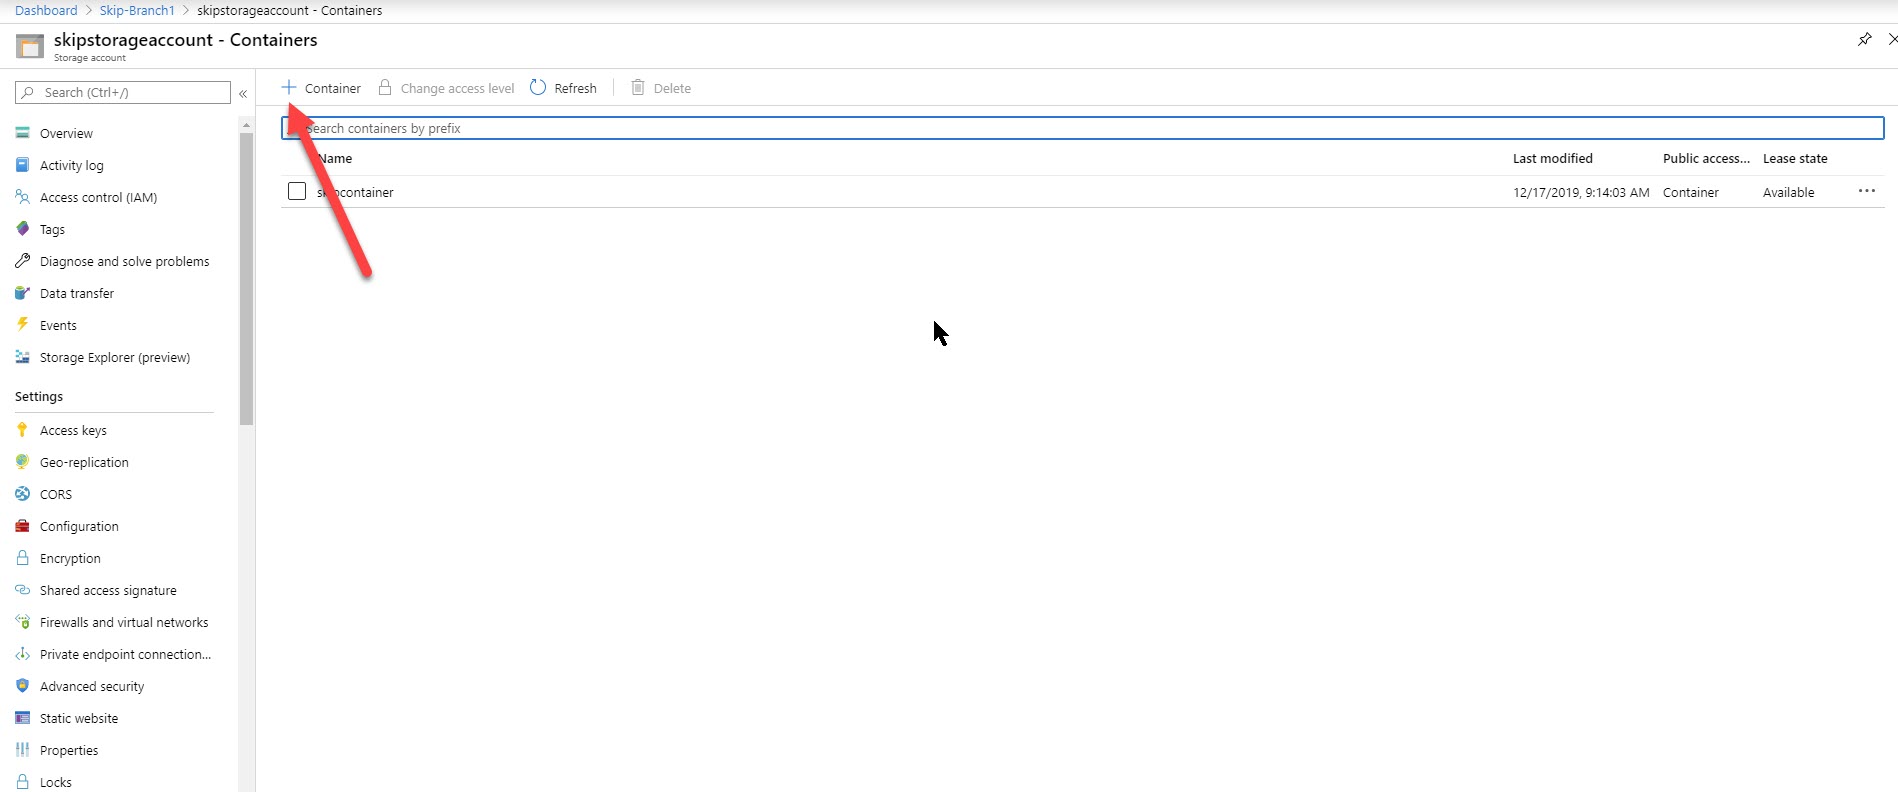
Task: Click the Change access level lock icon
Action: [385, 88]
